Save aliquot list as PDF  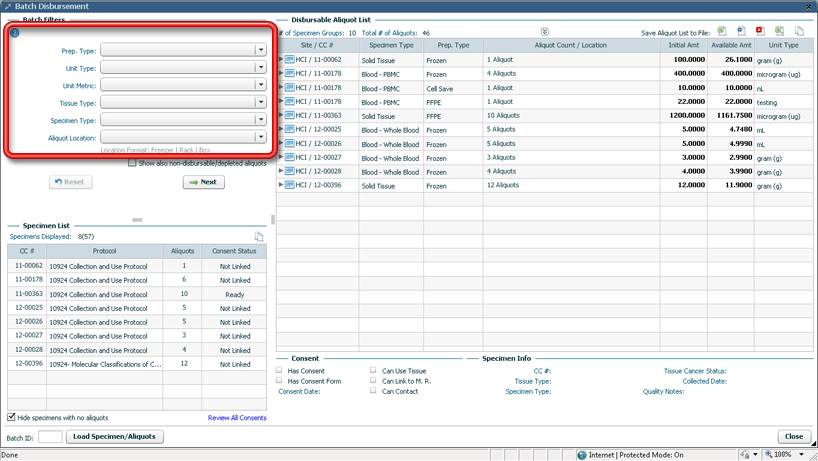coord(760,31)
